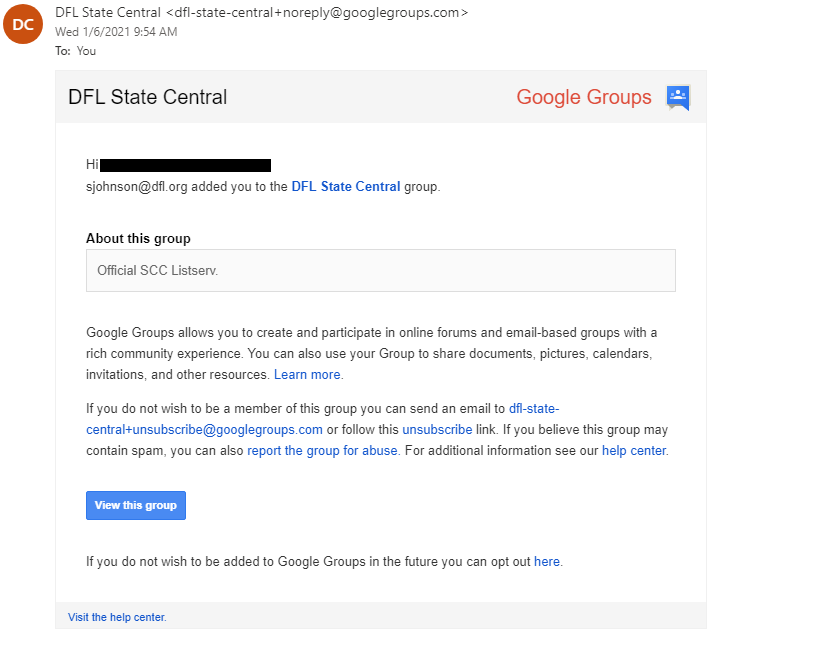The width and height of the screenshot is (836, 645).
Task: Click the date Wed 1/6/2021 9:54 AM
Action: 116,32
